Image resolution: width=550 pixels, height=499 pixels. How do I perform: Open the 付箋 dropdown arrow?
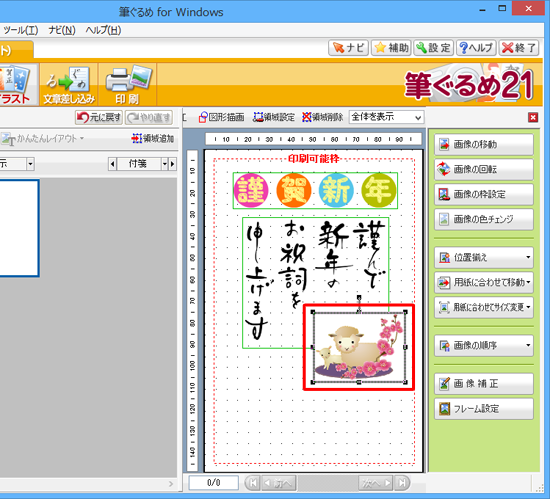(165, 164)
